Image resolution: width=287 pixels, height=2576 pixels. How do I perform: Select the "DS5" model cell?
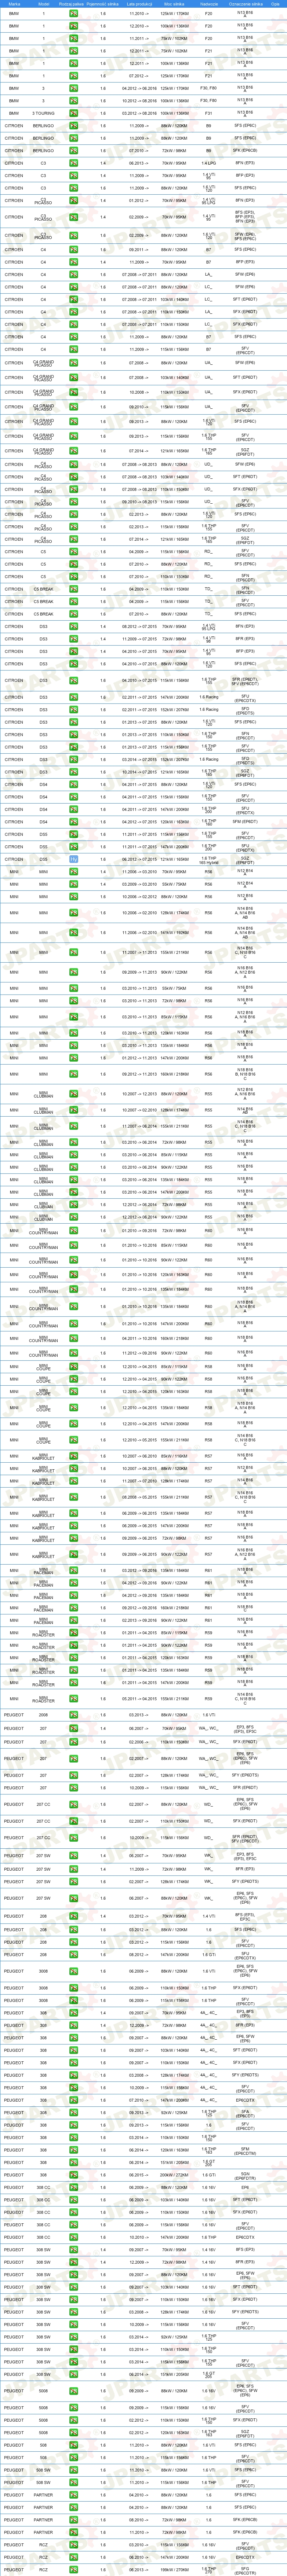click(43, 859)
